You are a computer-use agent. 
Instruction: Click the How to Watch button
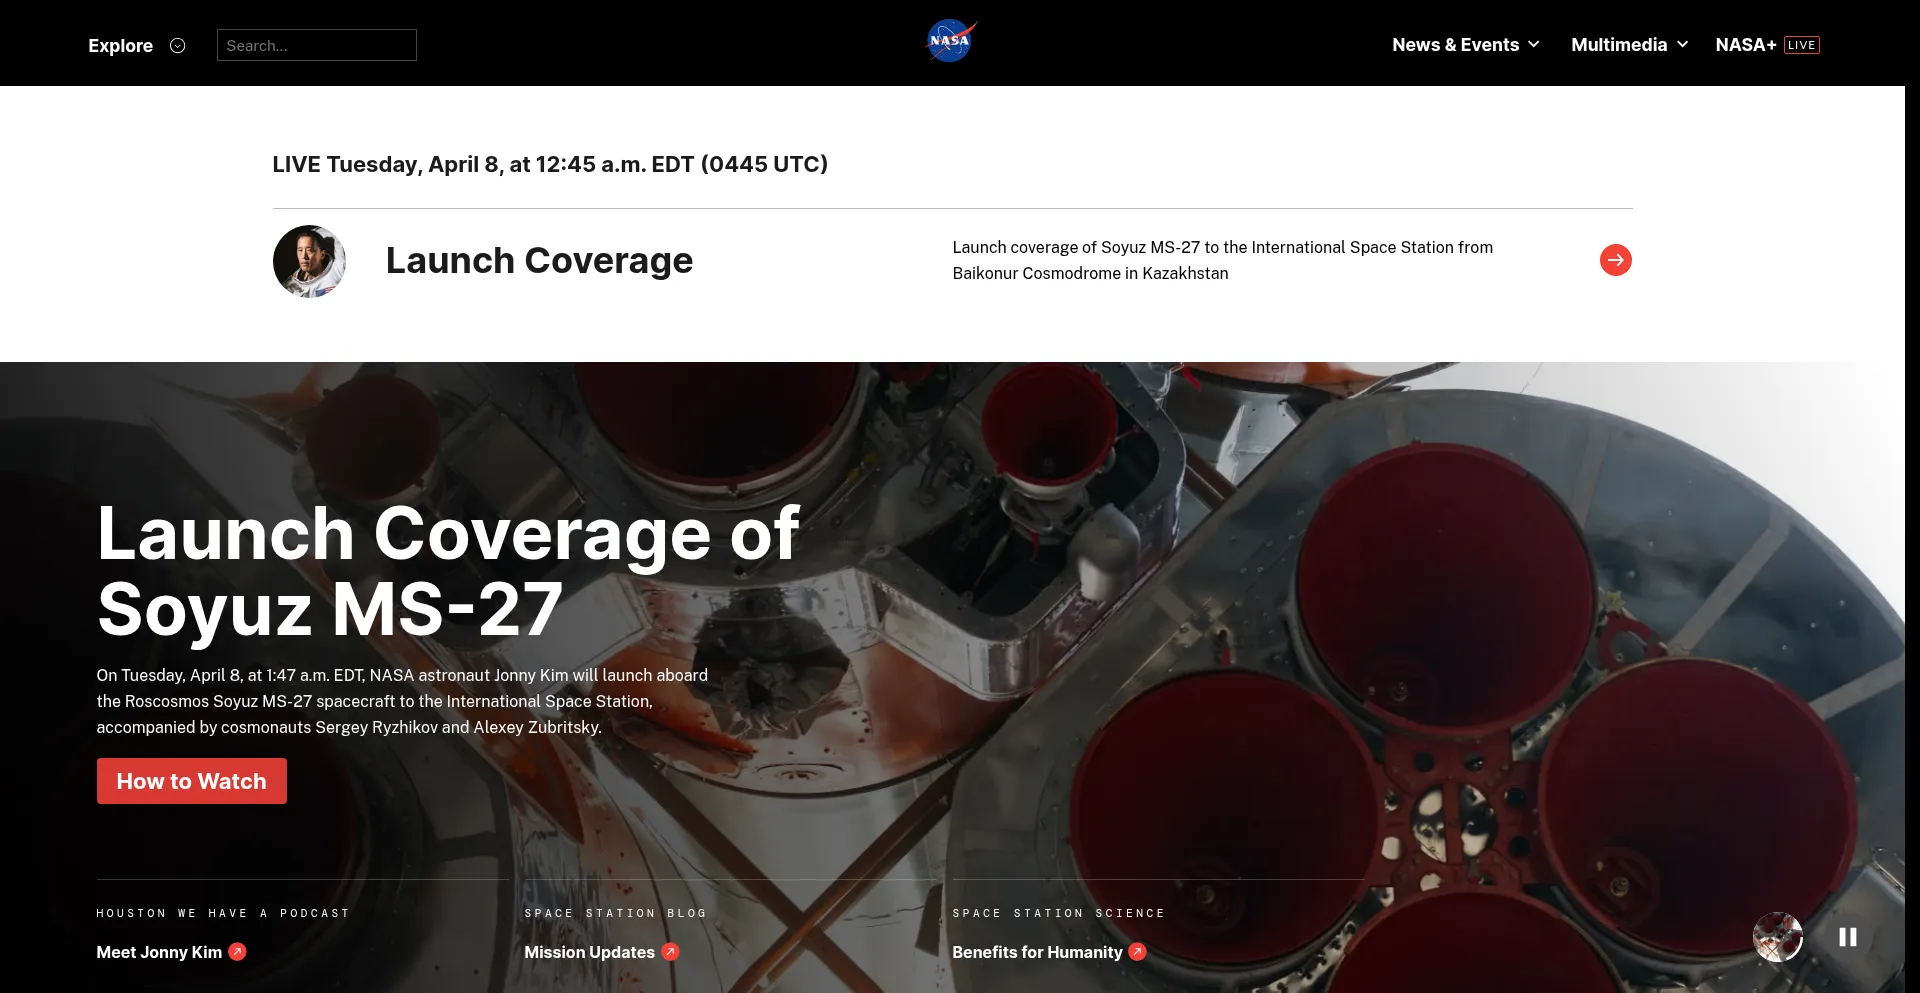pyautogui.click(x=192, y=781)
